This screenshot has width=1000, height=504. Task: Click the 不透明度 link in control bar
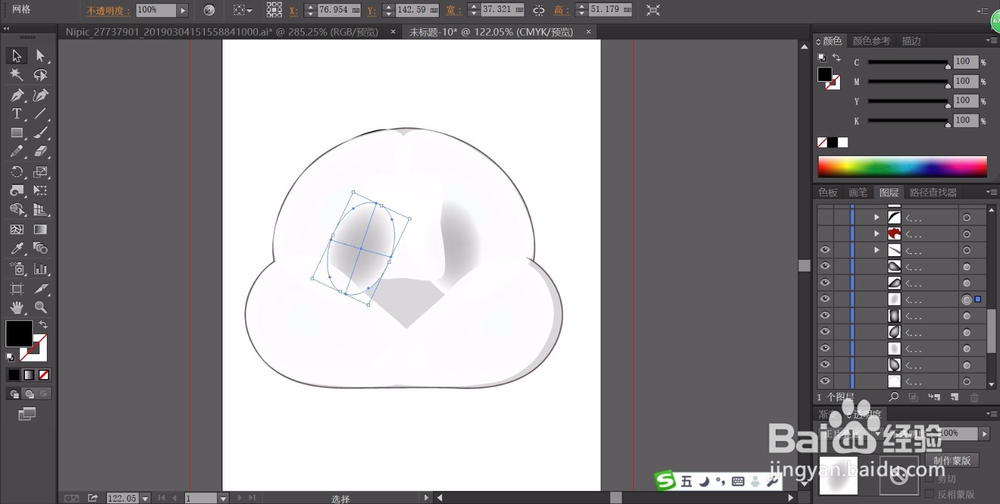109,11
